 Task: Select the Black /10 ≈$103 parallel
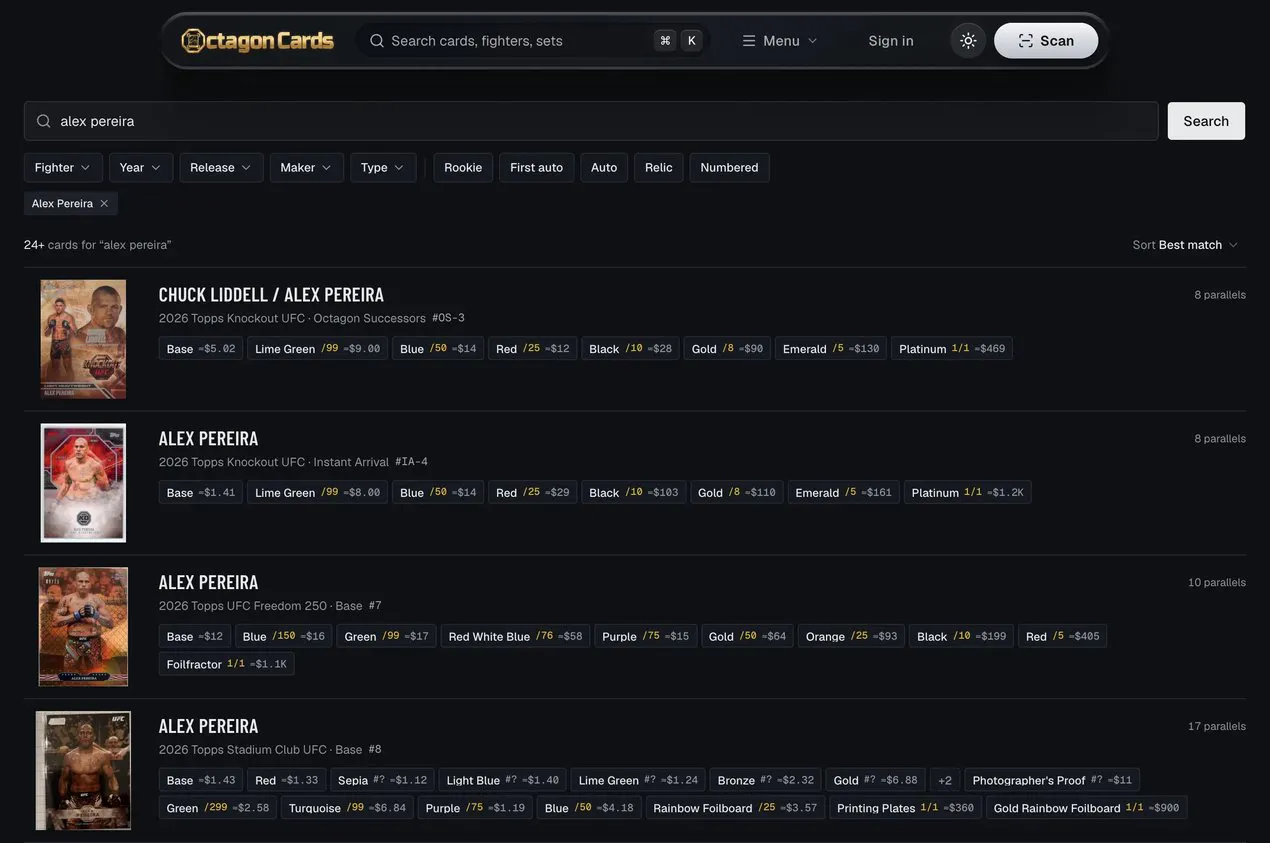tap(634, 493)
